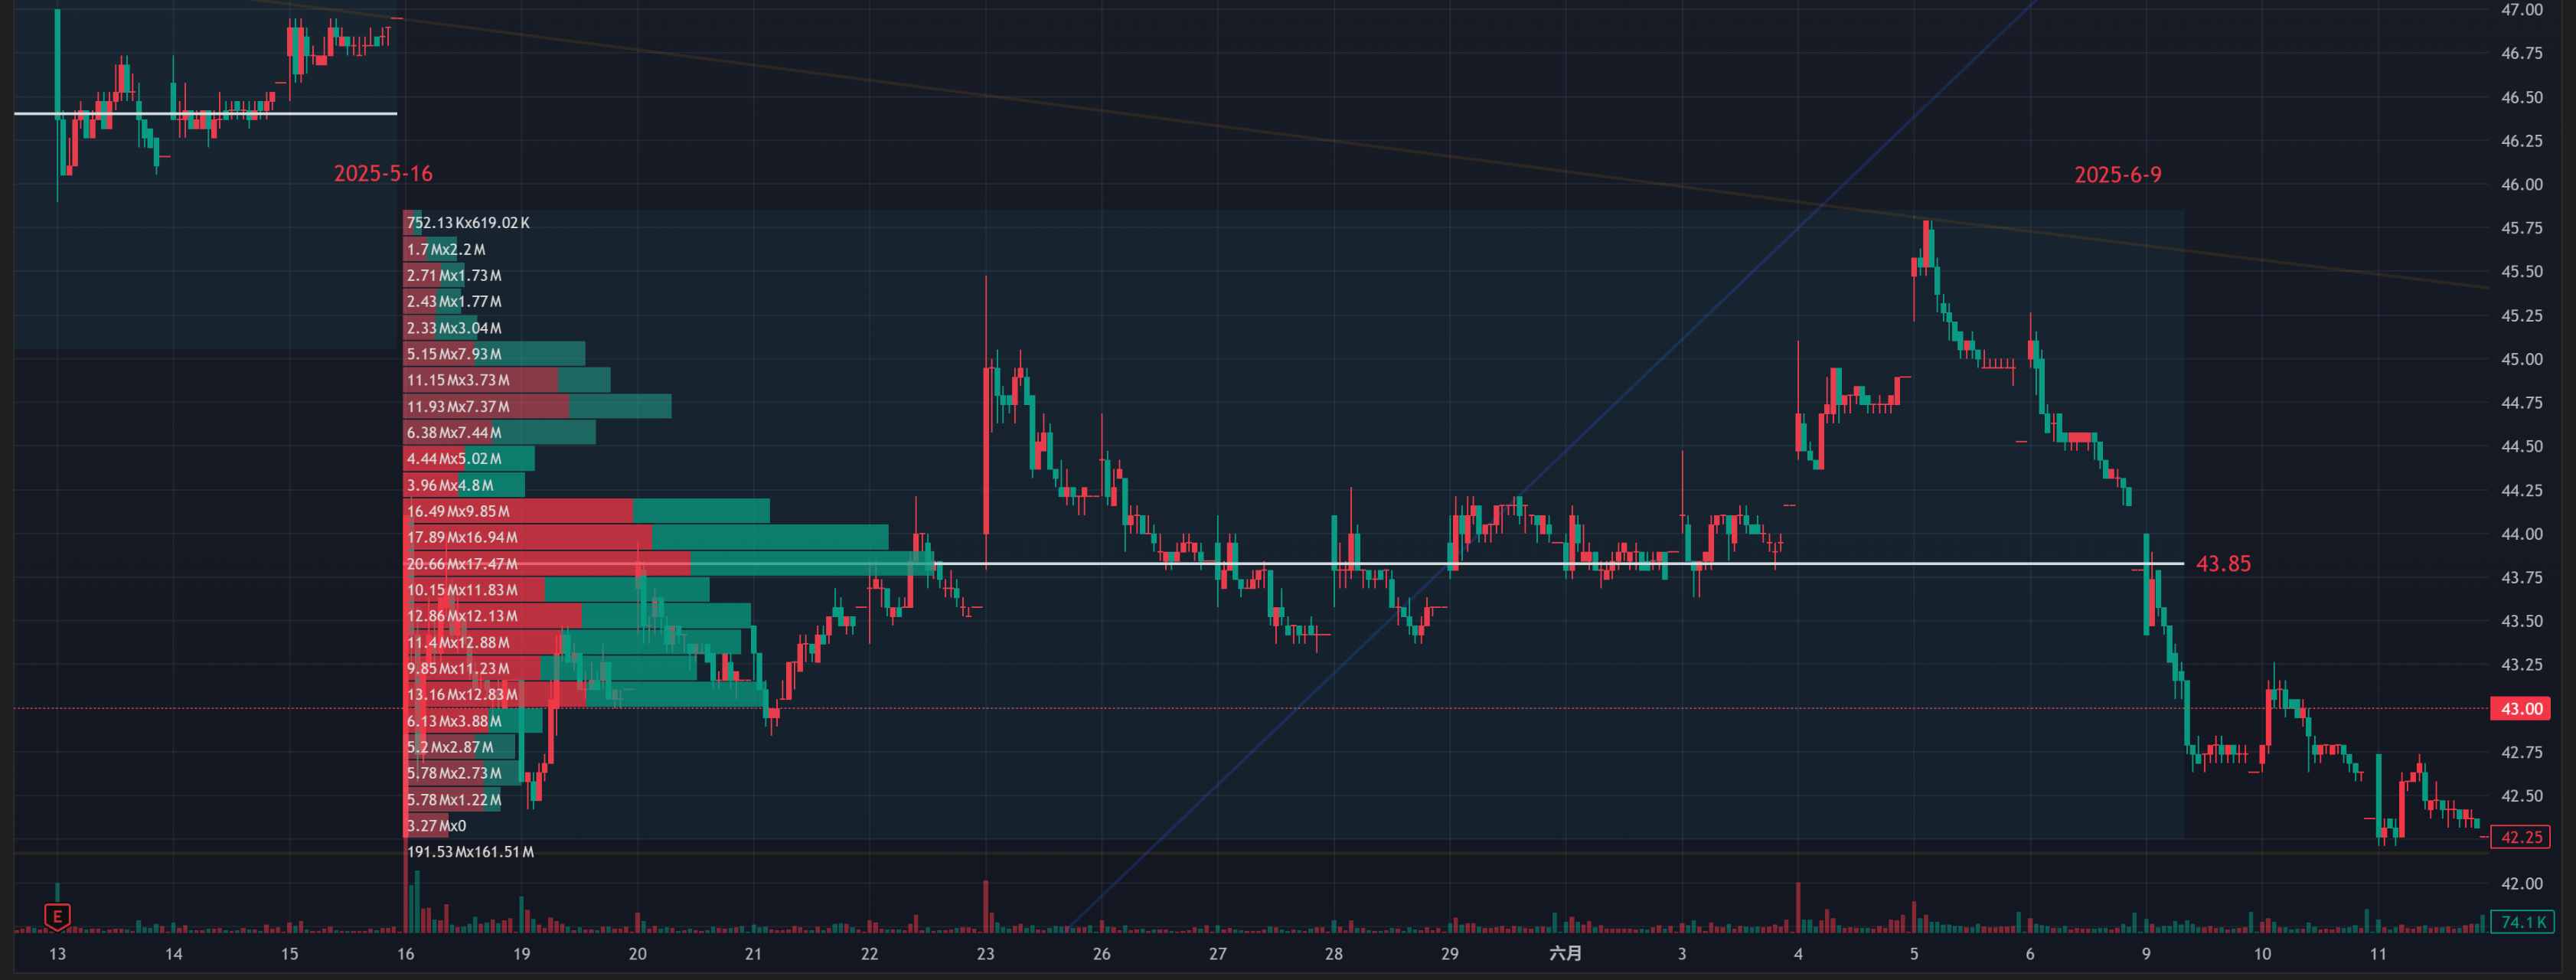Click the red earnings E marker
This screenshot has height=980, width=2576.
(x=57, y=916)
